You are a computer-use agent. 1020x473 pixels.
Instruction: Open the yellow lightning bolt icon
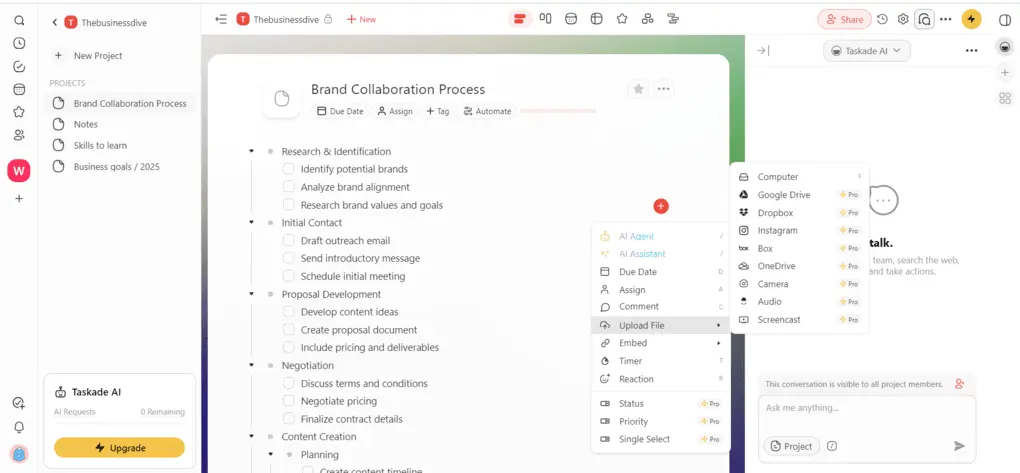pos(971,19)
